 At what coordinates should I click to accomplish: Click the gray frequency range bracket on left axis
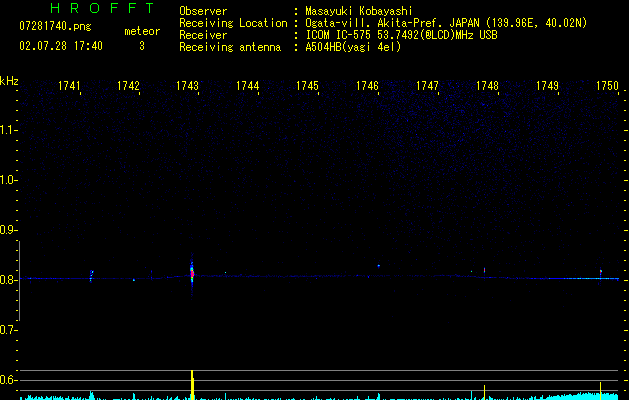coord(19,281)
